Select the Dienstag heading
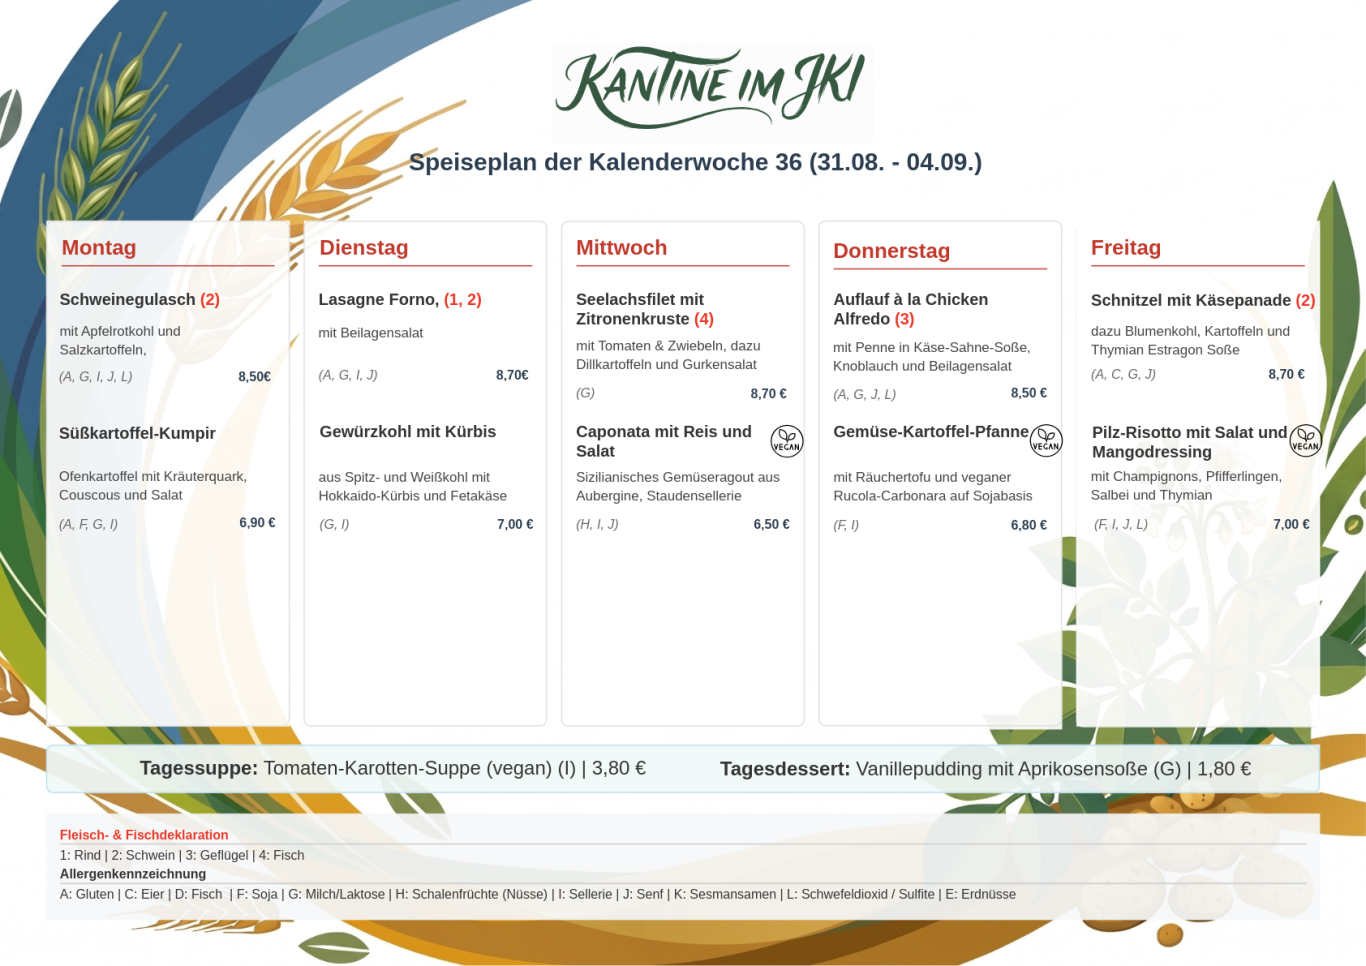 364,248
